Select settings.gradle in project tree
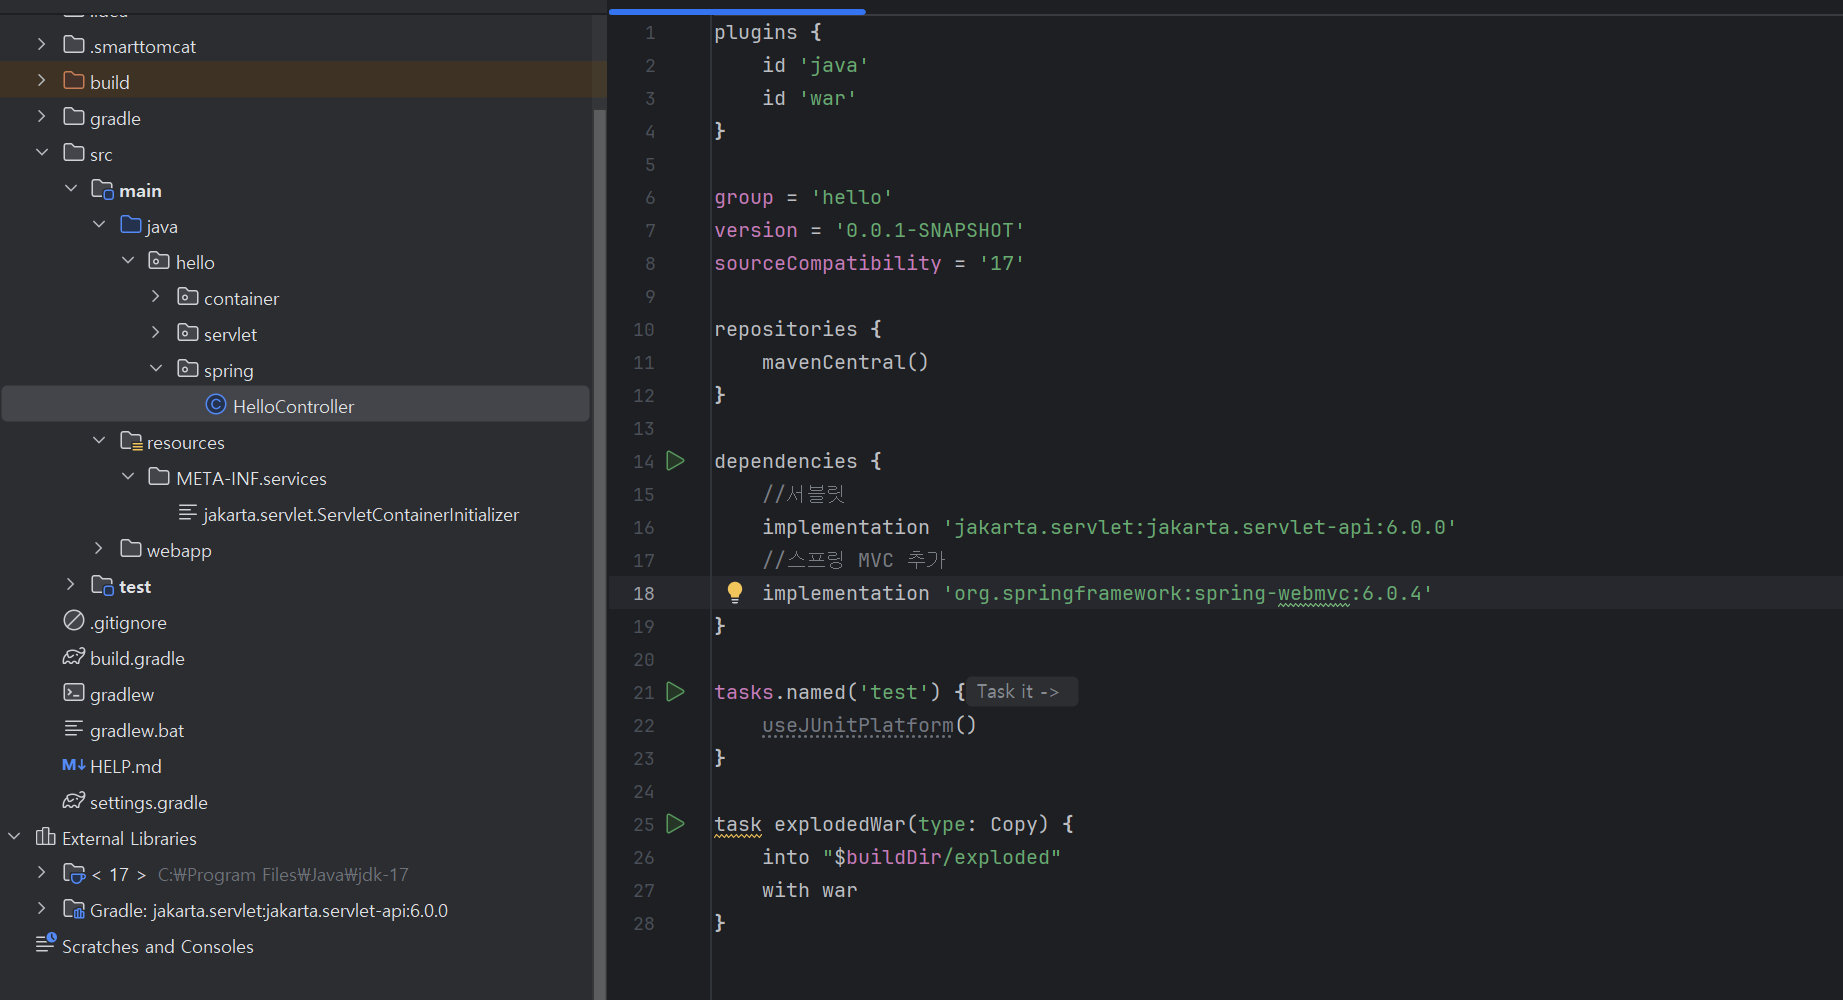This screenshot has width=1843, height=1000. [149, 802]
